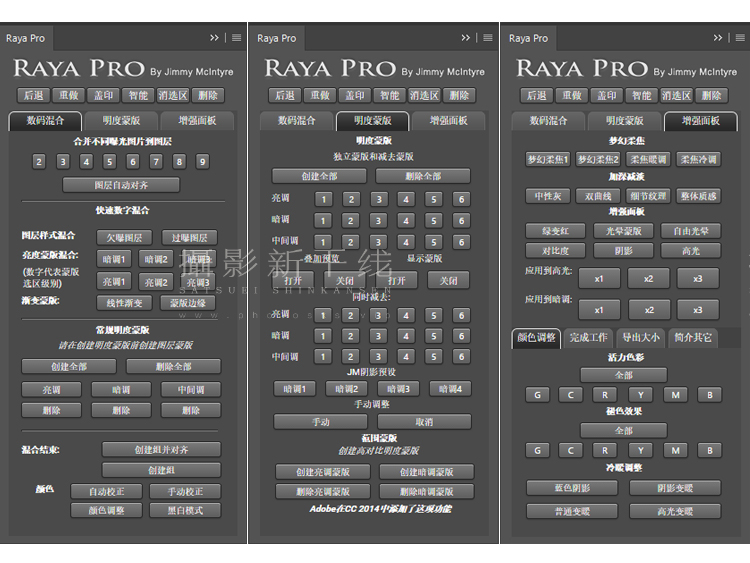Apply the 柔焦冷调 effect
The height and width of the screenshot is (563, 750).
pos(698,159)
